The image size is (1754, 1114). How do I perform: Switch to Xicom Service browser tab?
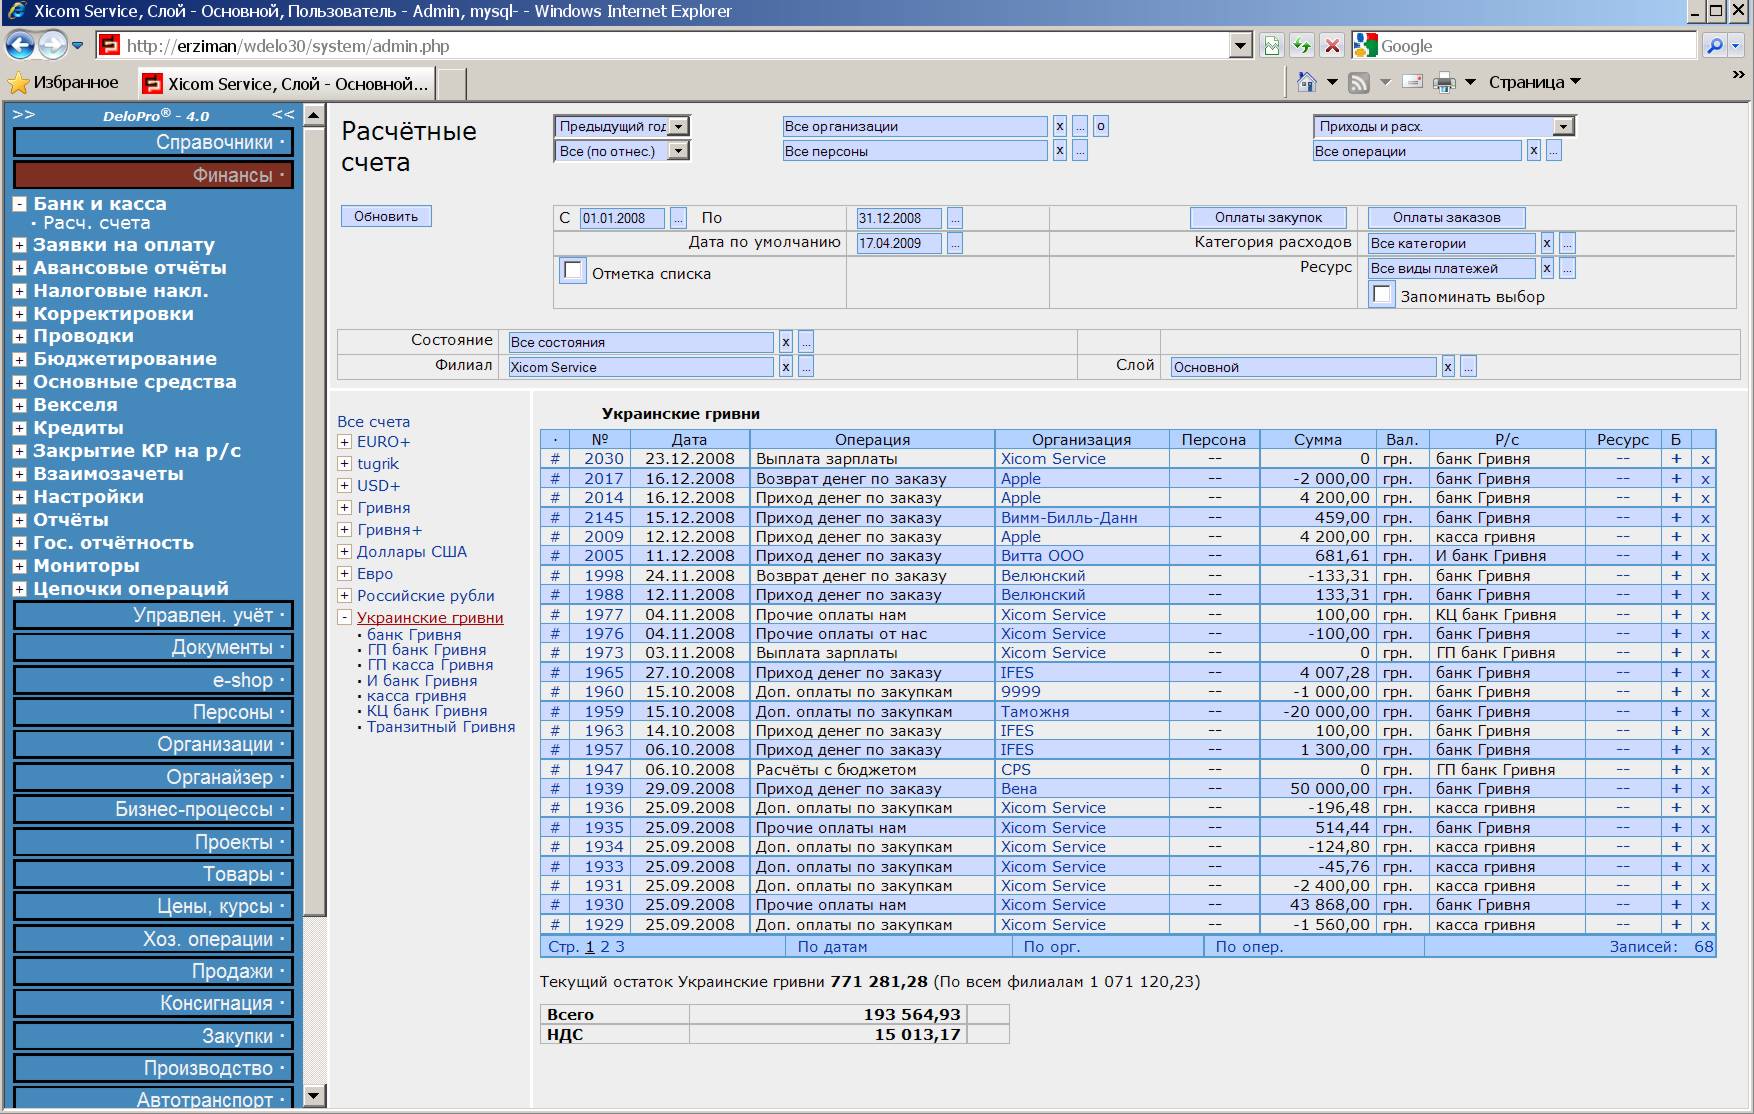286,84
